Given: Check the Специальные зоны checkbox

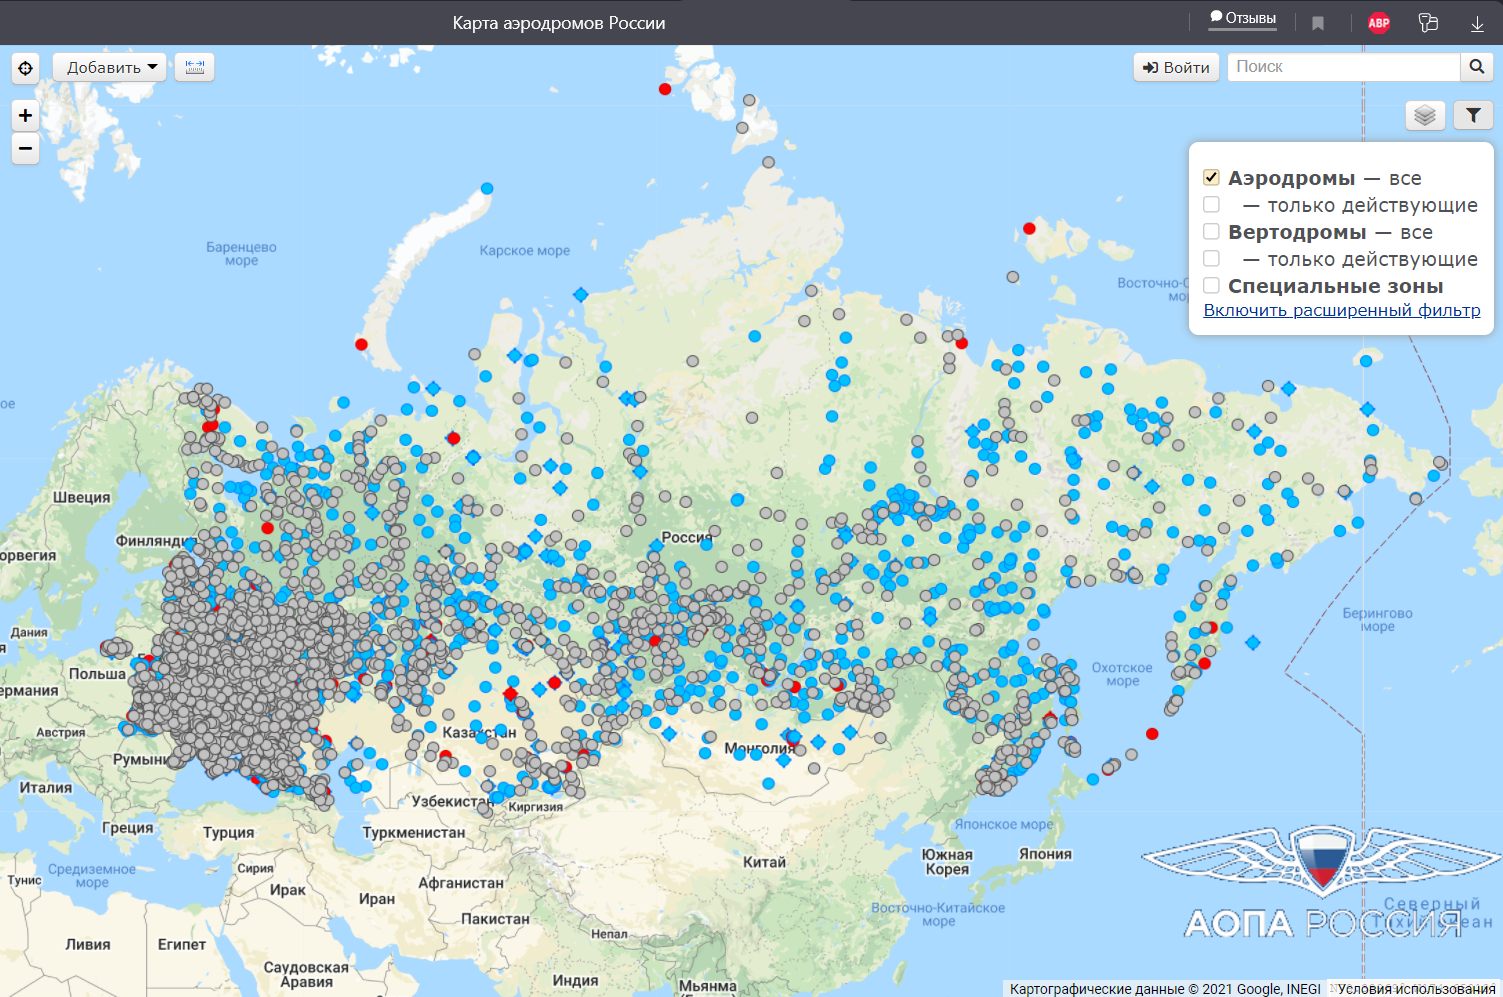Looking at the screenshot, I should tap(1211, 285).
